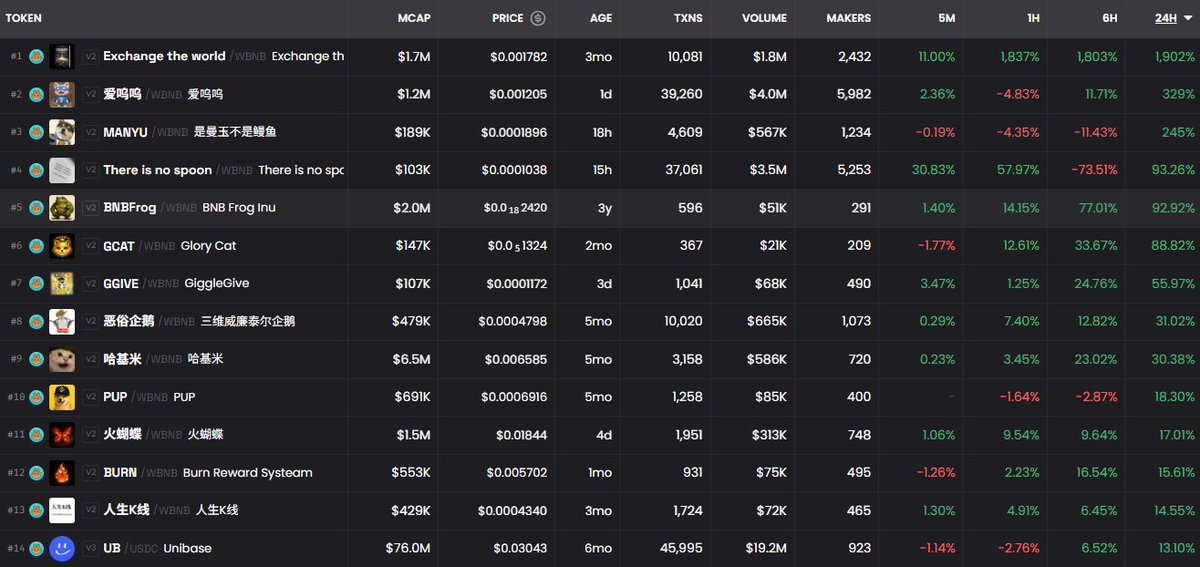Click the 5,982 makers cell
This screenshot has width=1200, height=567.
coord(855,94)
